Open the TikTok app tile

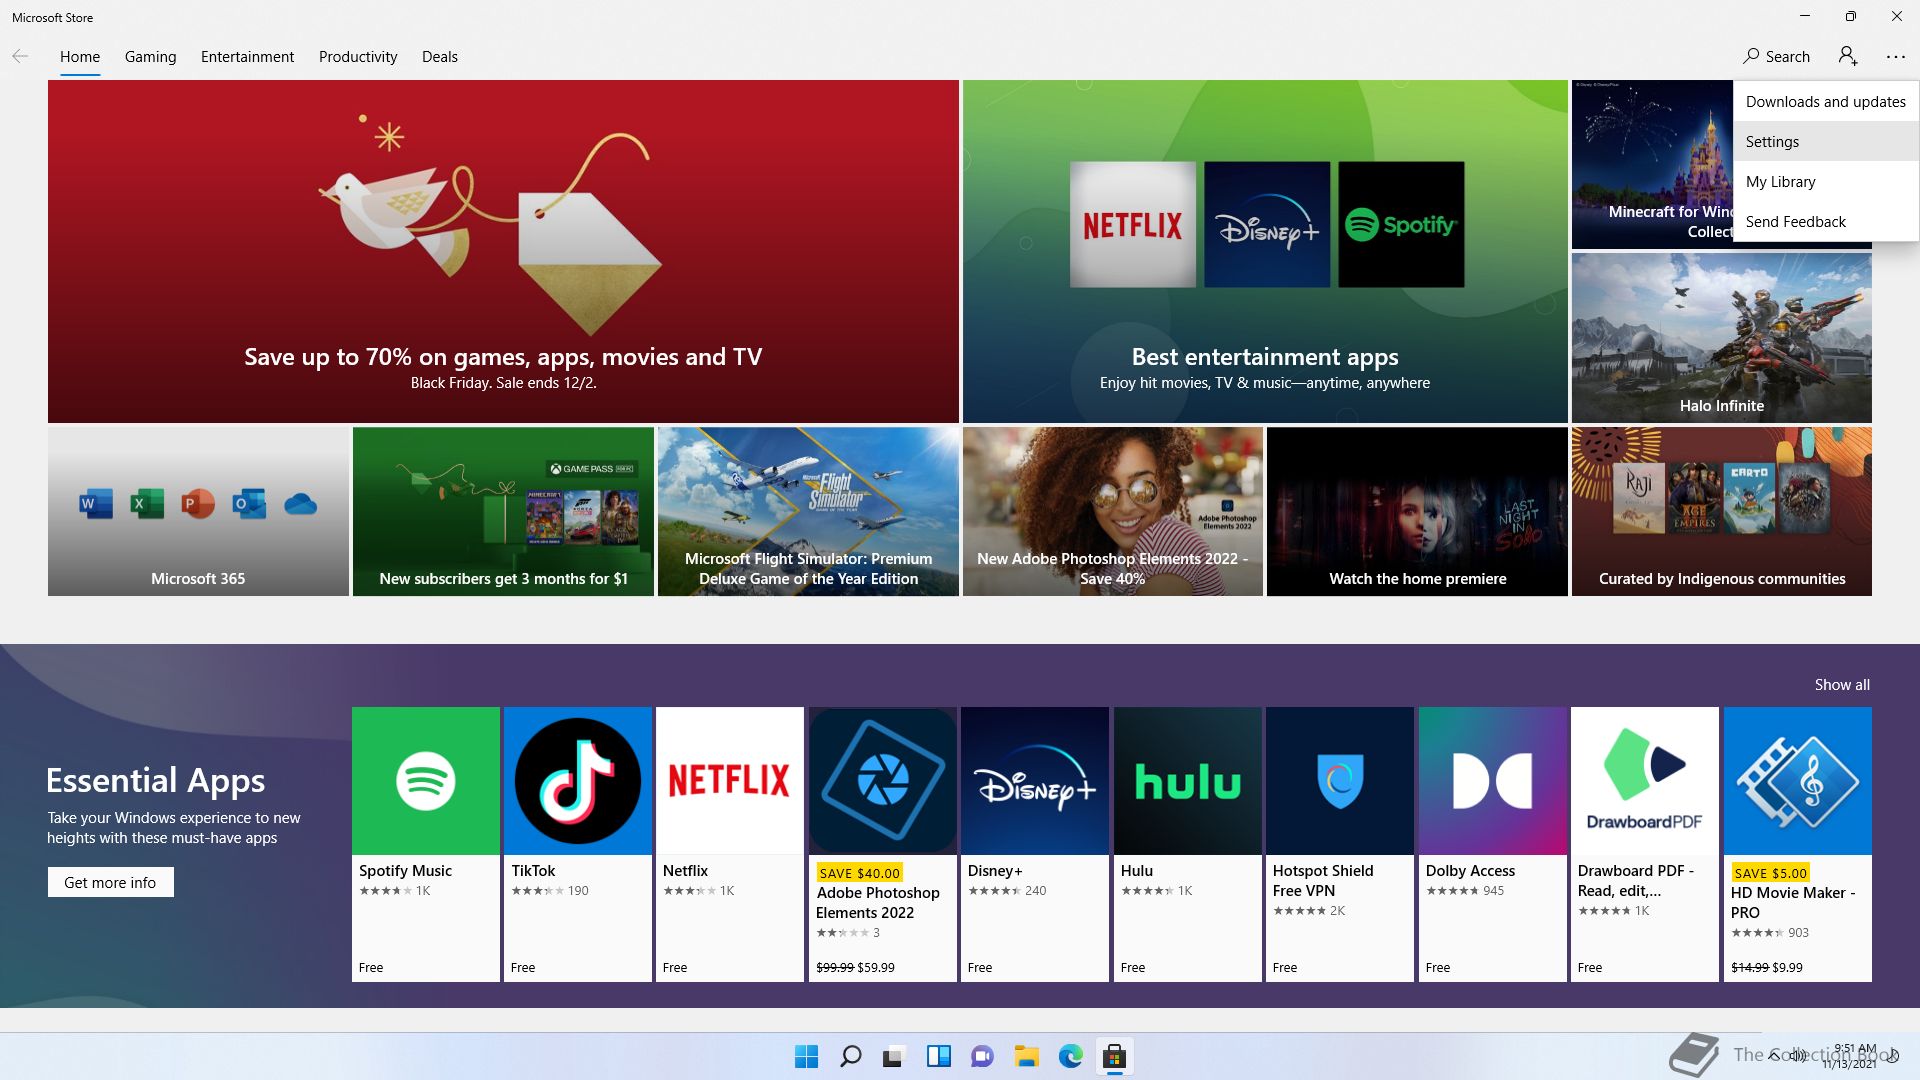pos(578,844)
